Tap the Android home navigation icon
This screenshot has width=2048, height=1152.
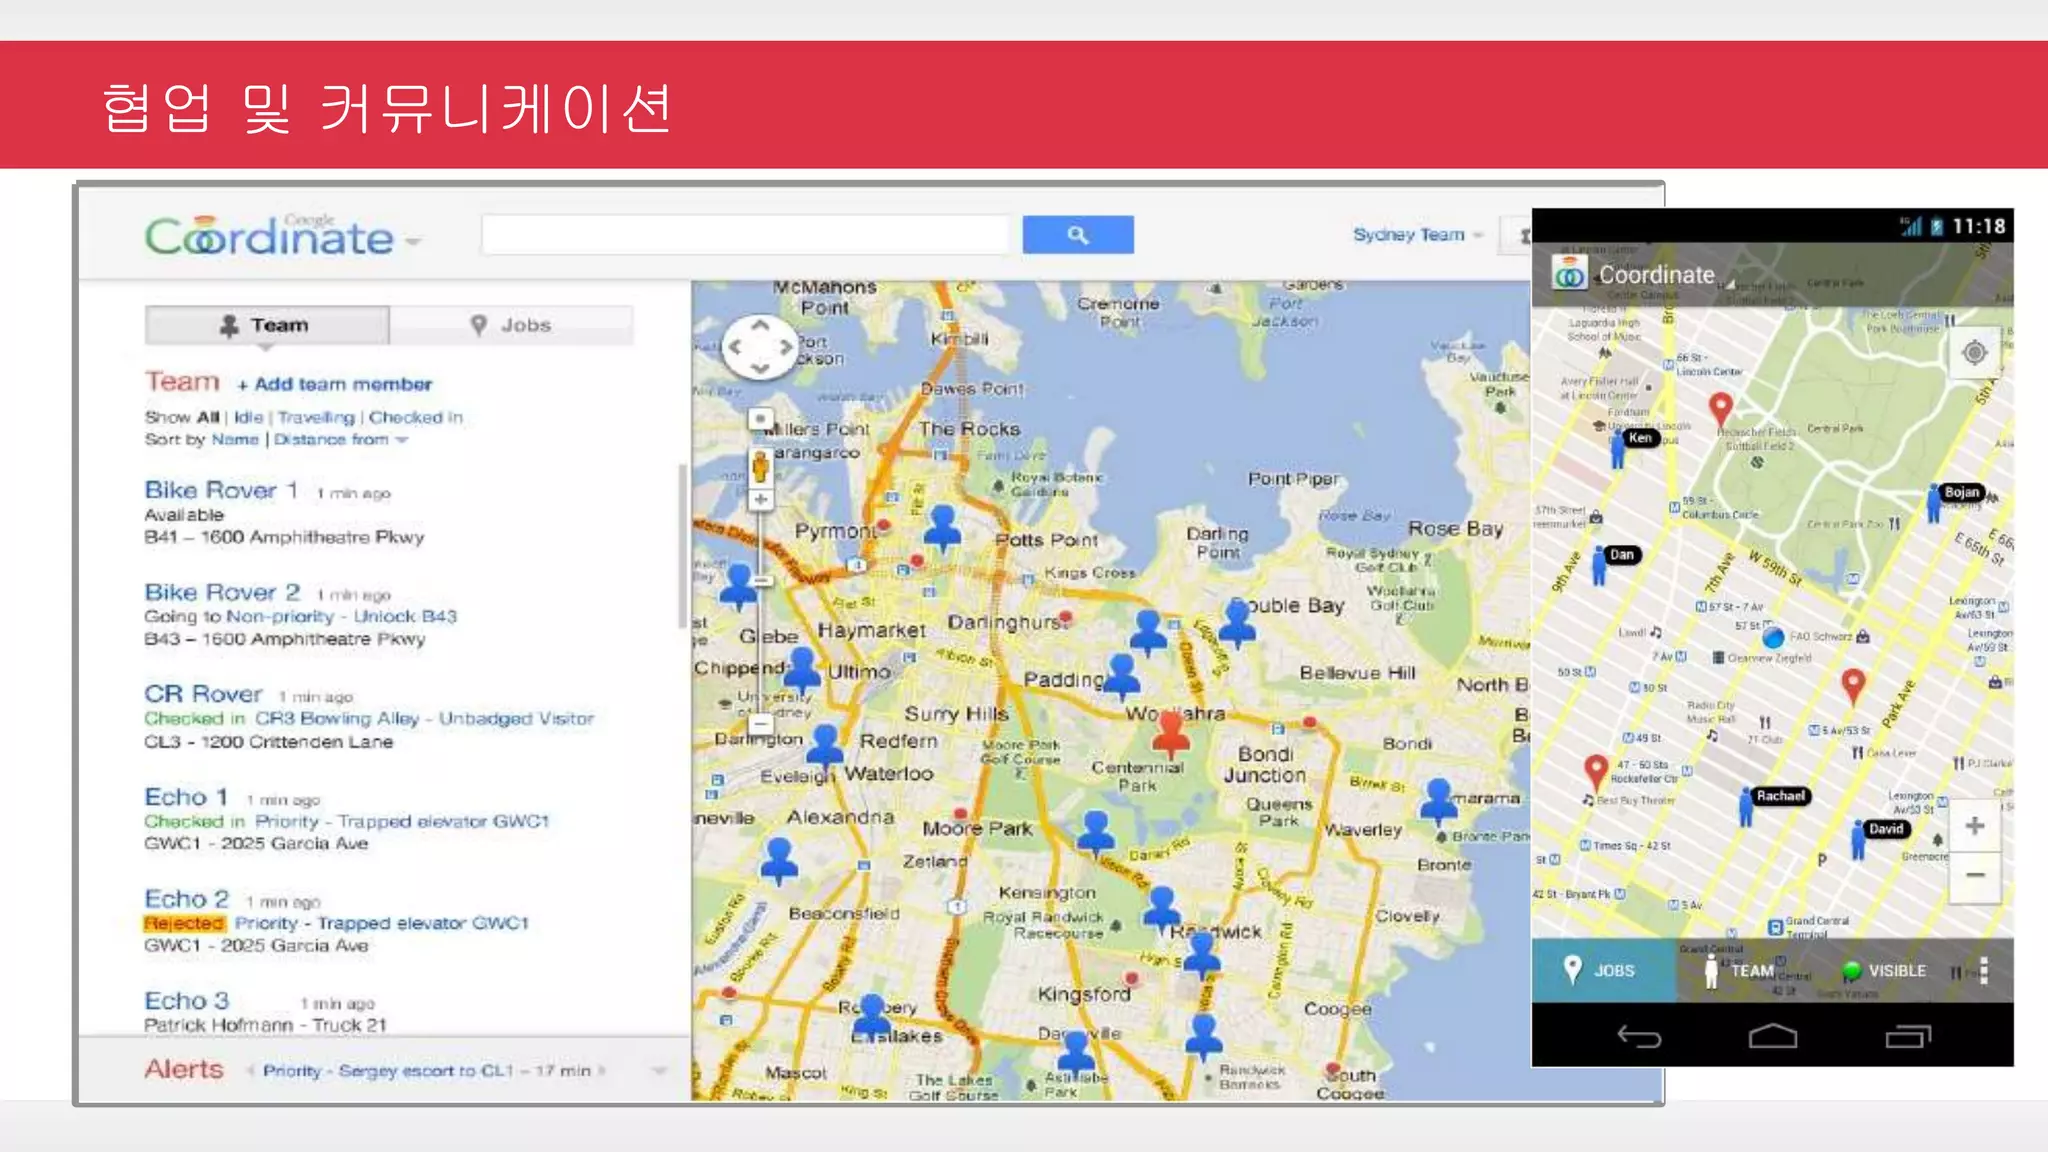point(1772,1037)
